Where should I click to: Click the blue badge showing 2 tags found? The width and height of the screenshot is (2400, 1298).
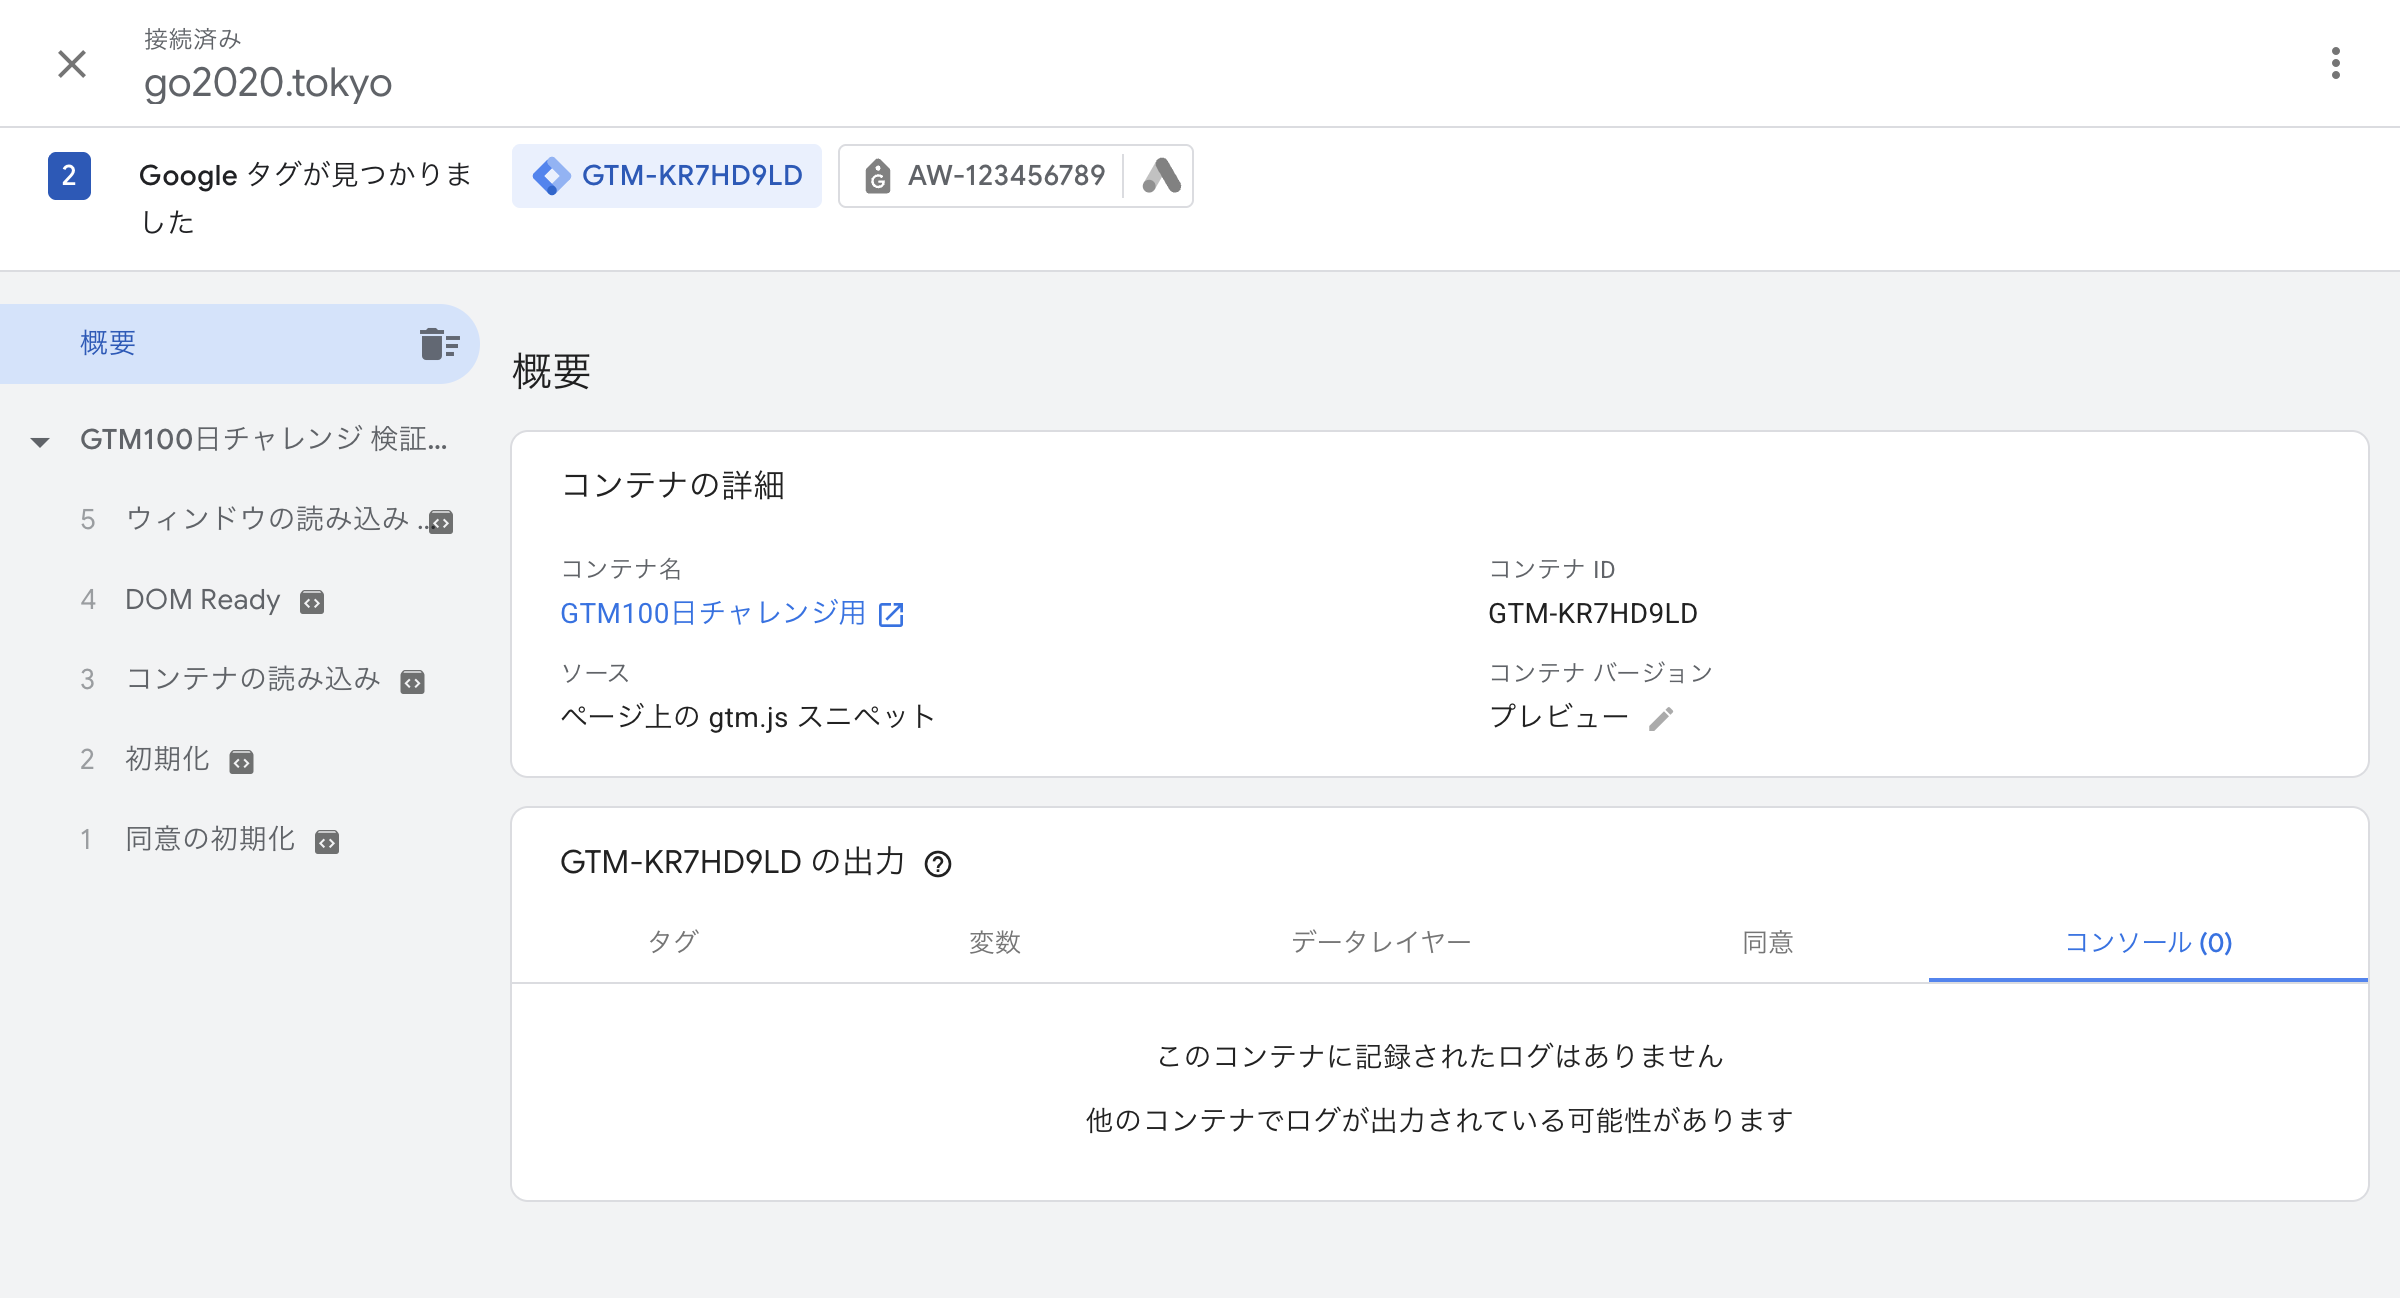click(x=69, y=176)
